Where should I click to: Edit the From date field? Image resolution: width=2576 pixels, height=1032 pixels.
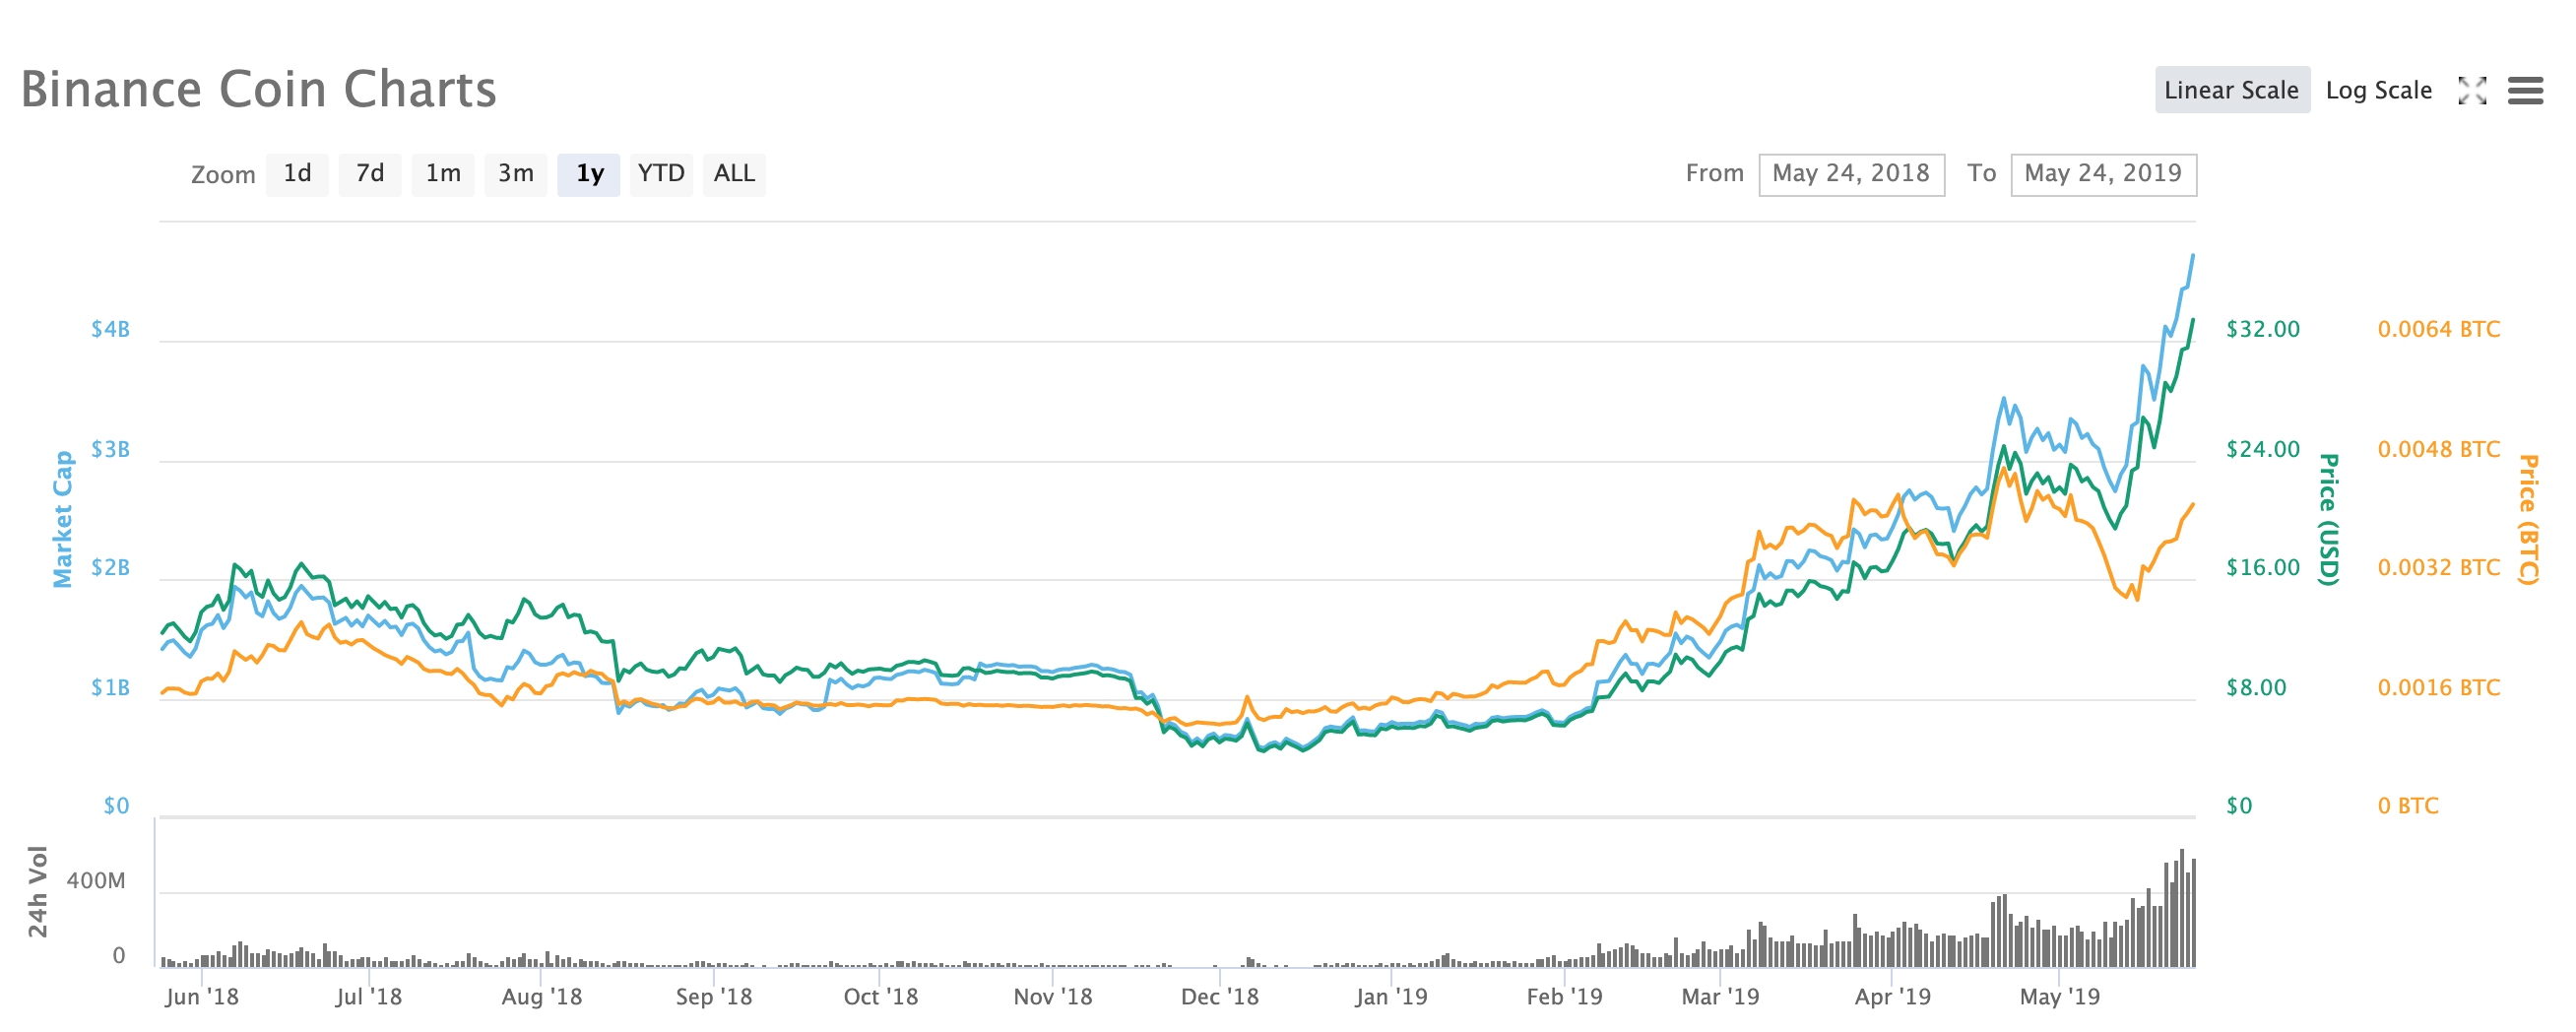(x=1851, y=174)
